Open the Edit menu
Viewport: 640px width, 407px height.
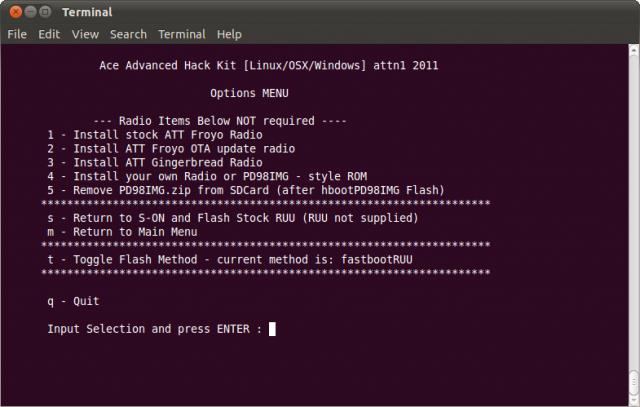coord(49,34)
